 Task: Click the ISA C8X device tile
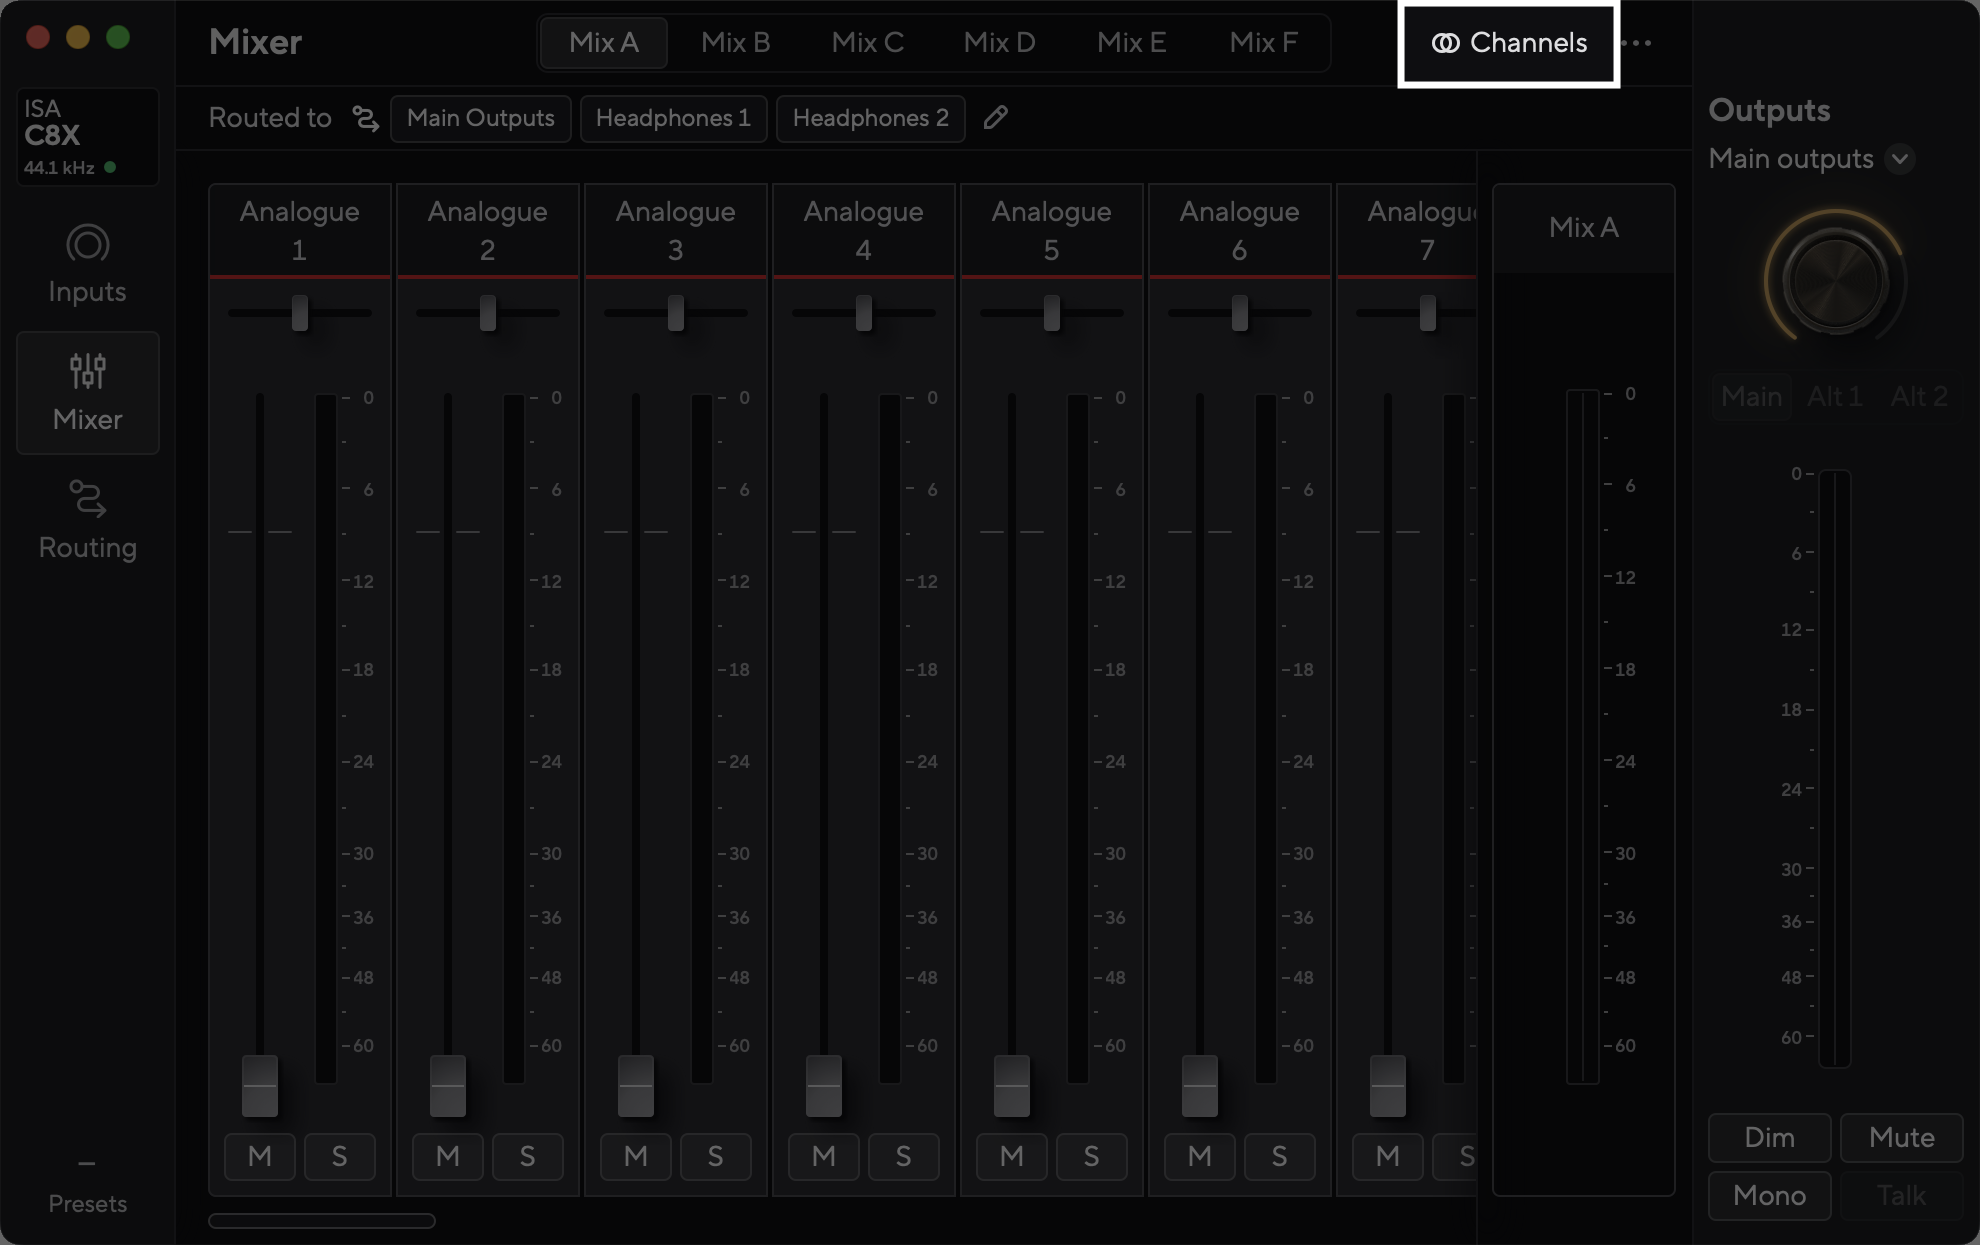click(x=87, y=137)
